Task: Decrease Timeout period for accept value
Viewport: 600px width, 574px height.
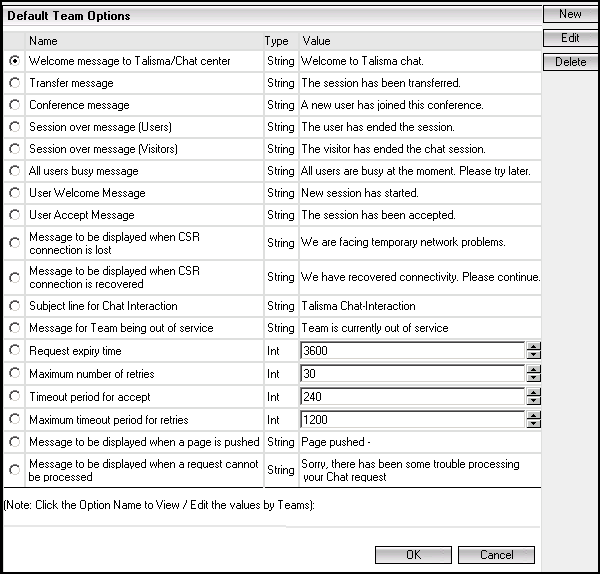Action: [533, 400]
